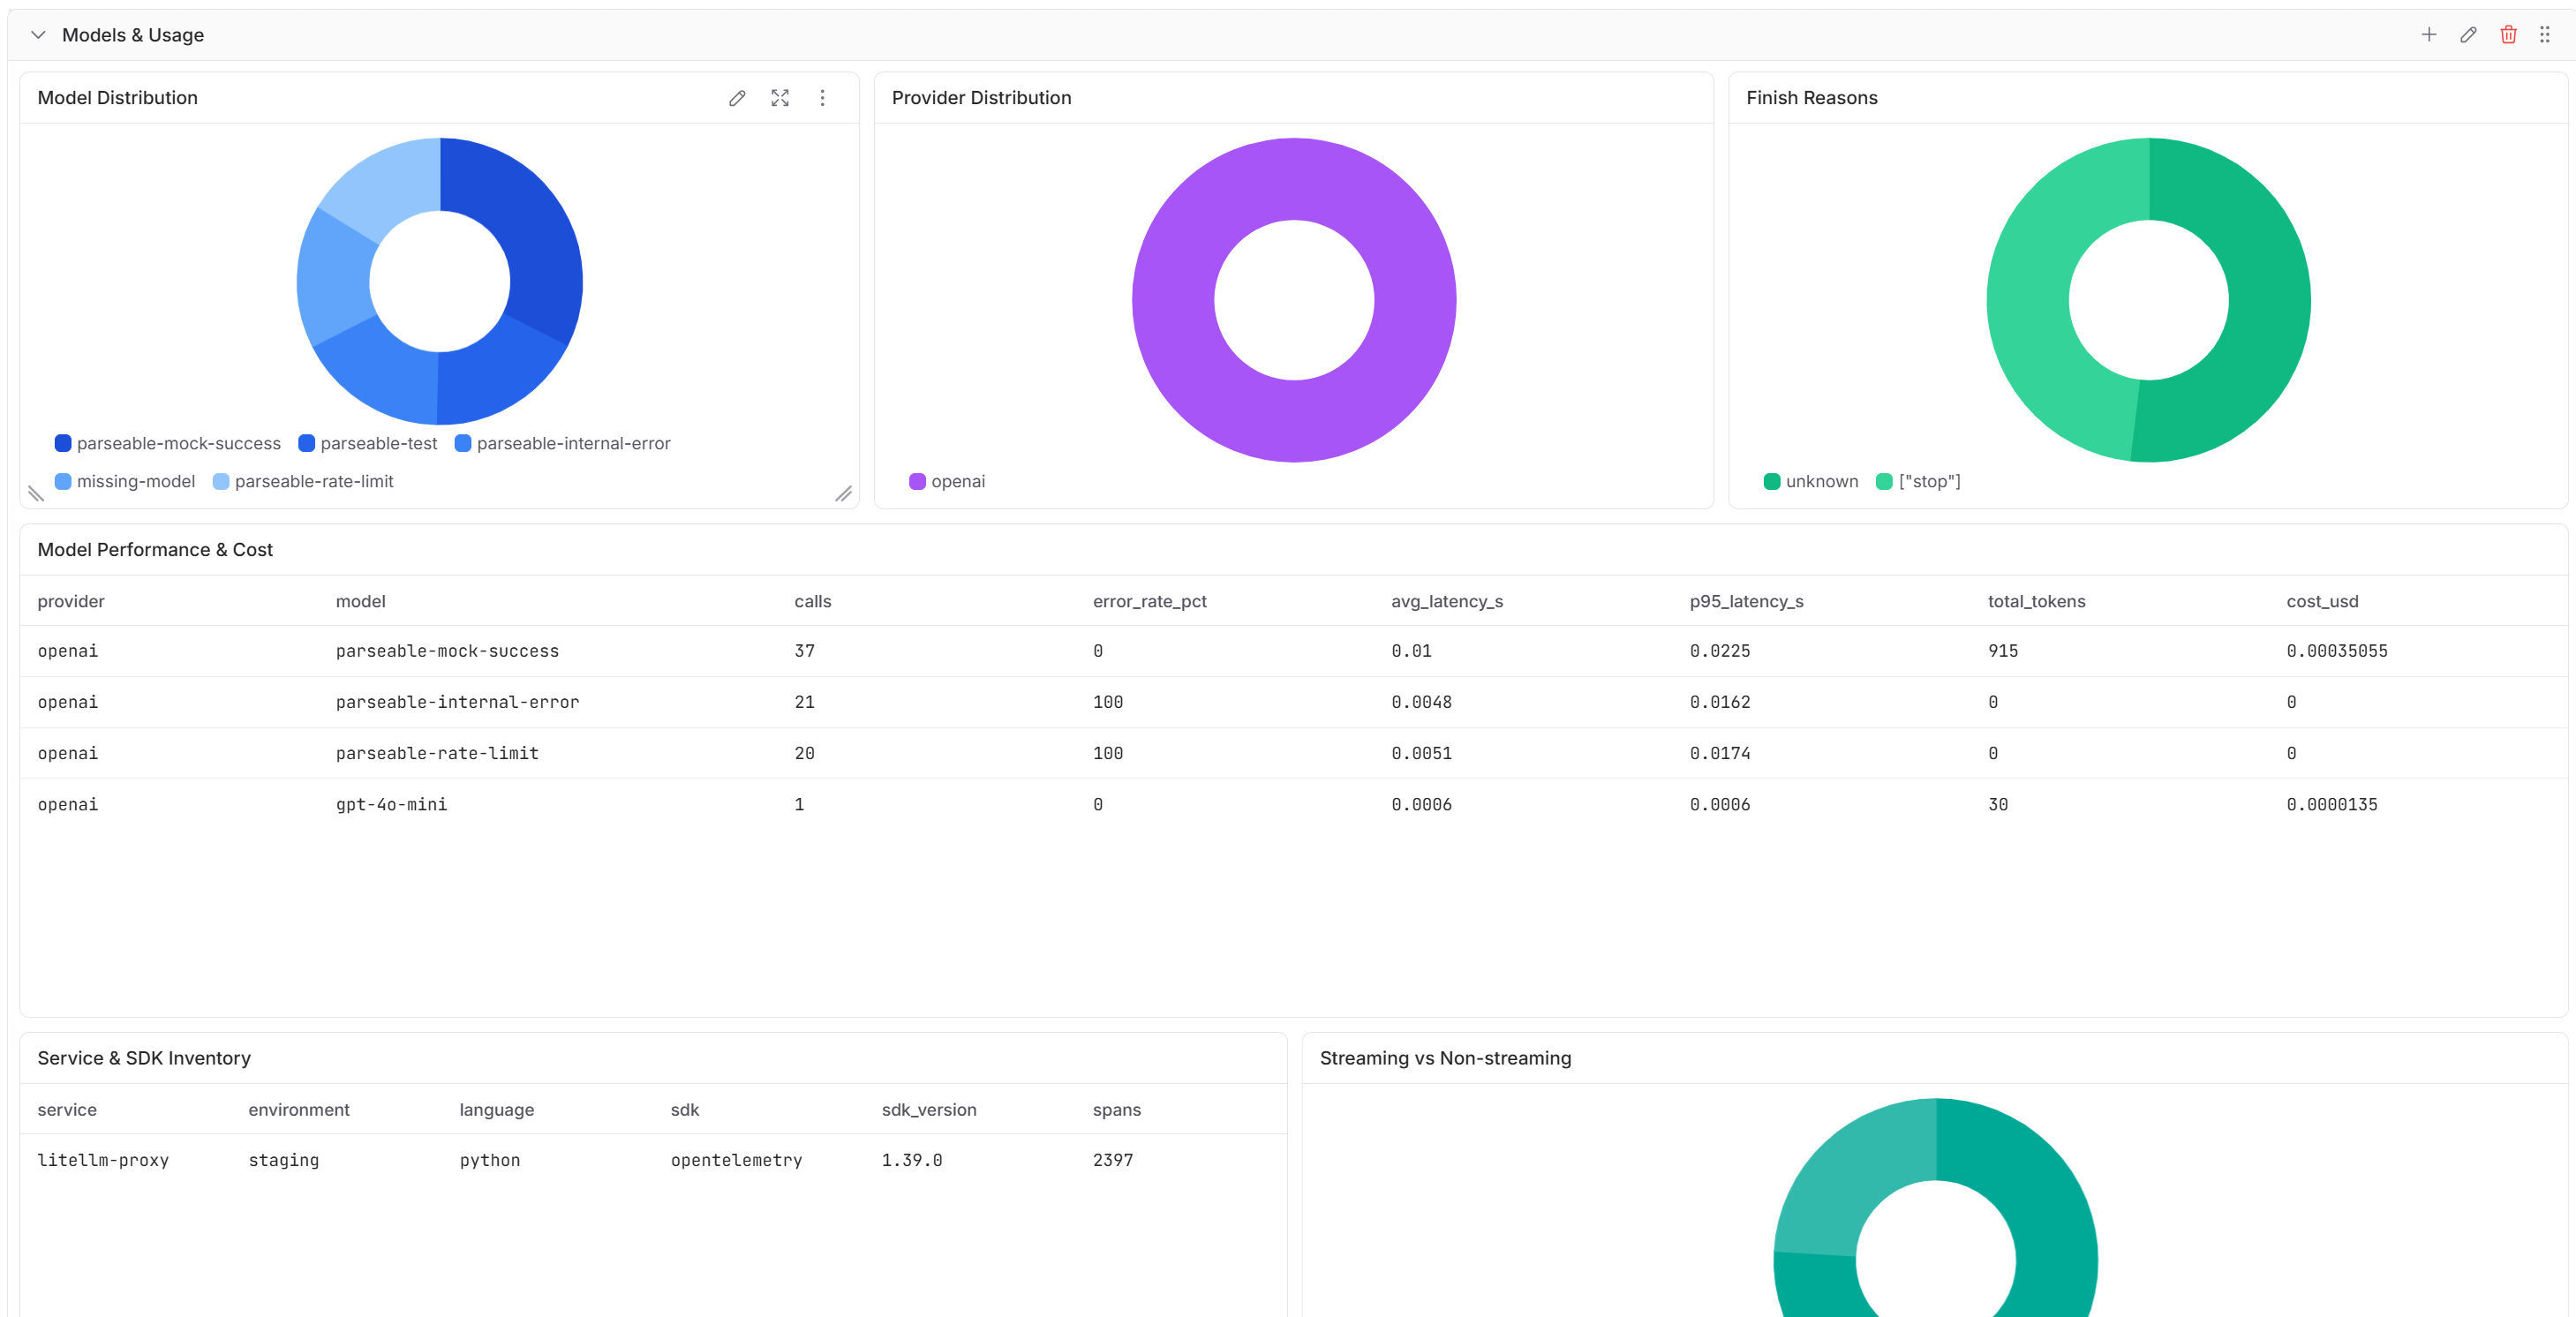Screen dimensions: 2576x1317
Task: Click the avg_latency_s column header
Action: click(x=1447, y=601)
